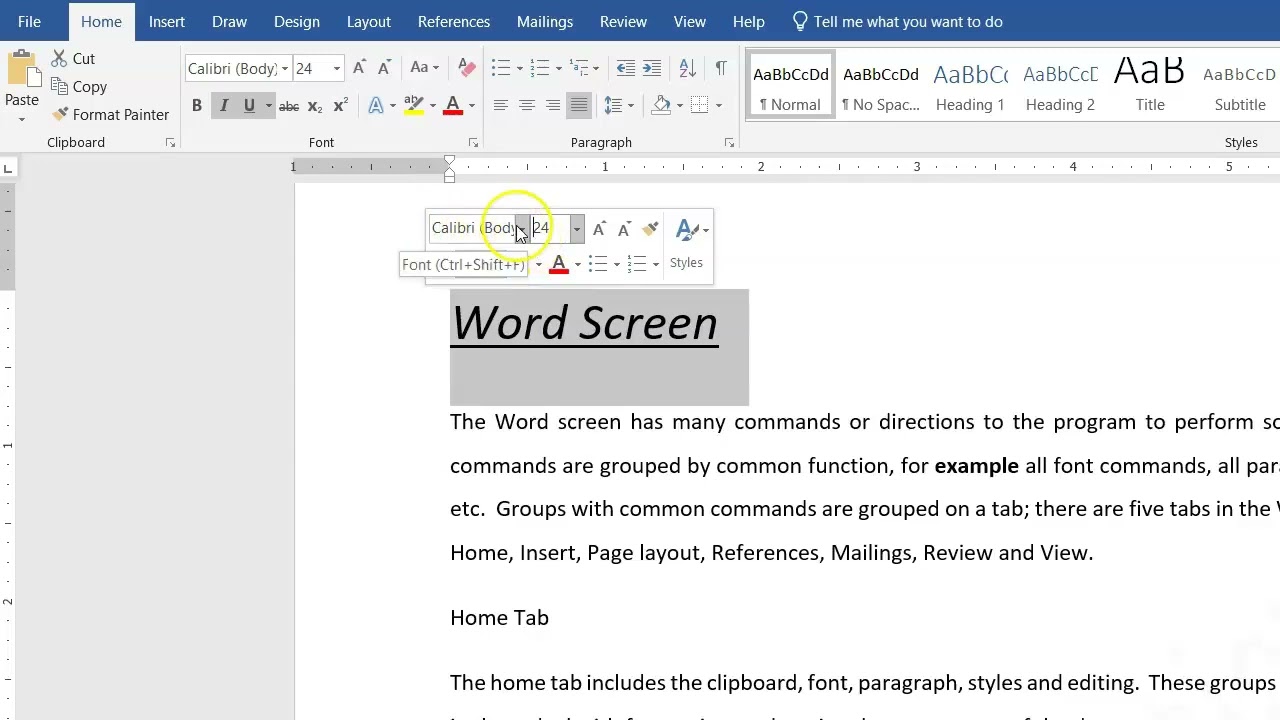Switch to the Design tab
The width and height of the screenshot is (1280, 720).
pyautogui.click(x=297, y=21)
